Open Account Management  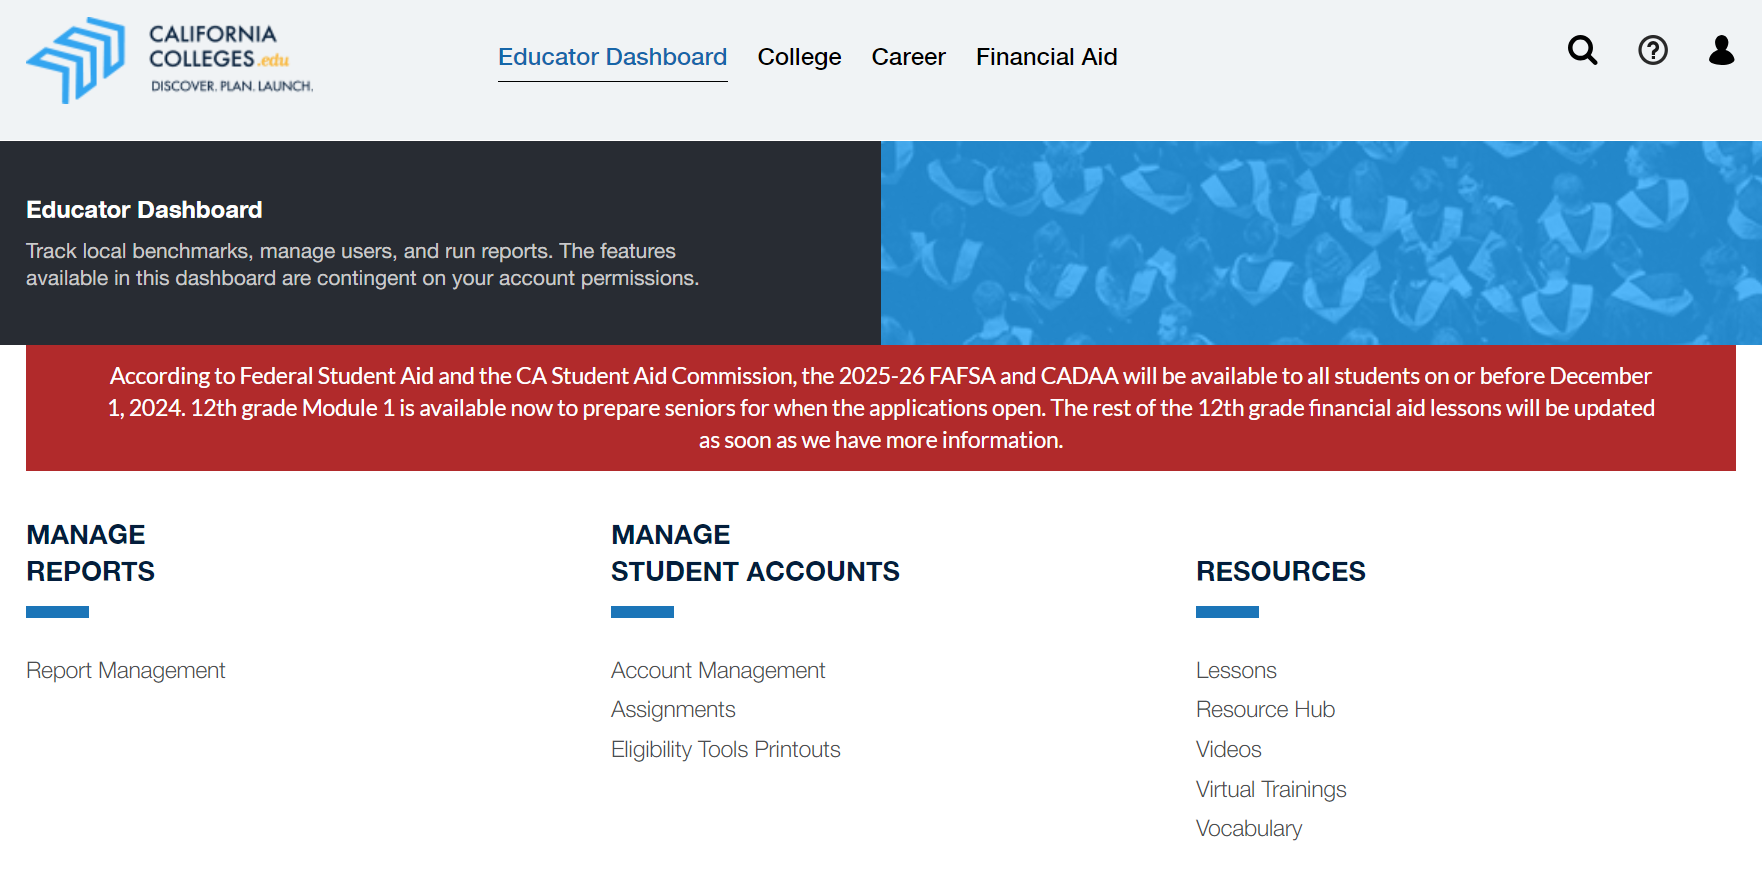(x=718, y=670)
